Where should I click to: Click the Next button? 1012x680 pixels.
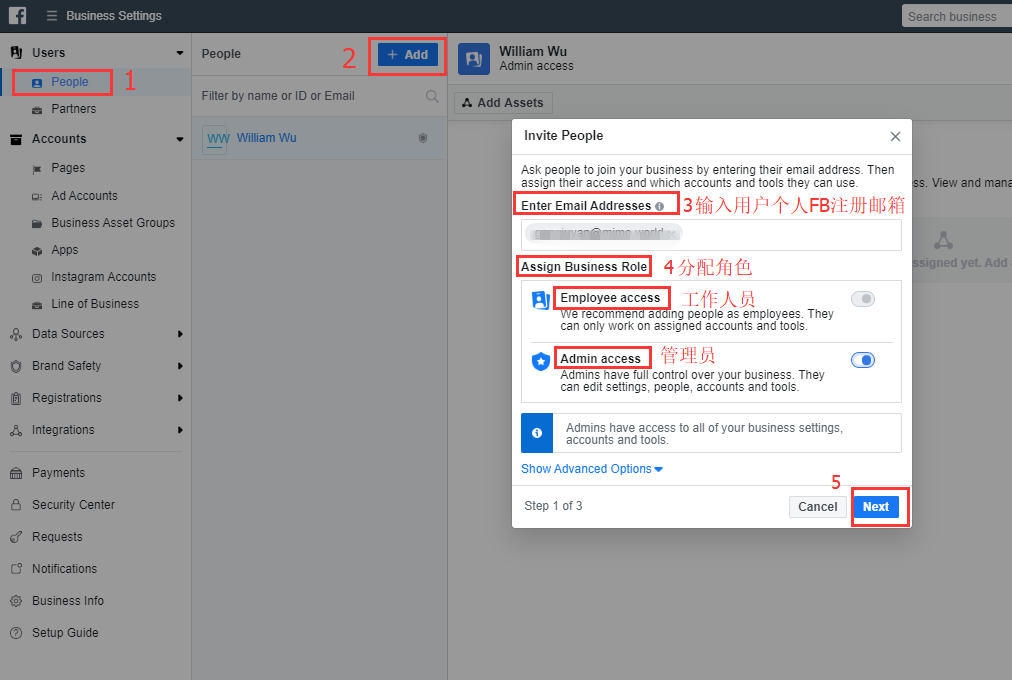click(x=876, y=507)
